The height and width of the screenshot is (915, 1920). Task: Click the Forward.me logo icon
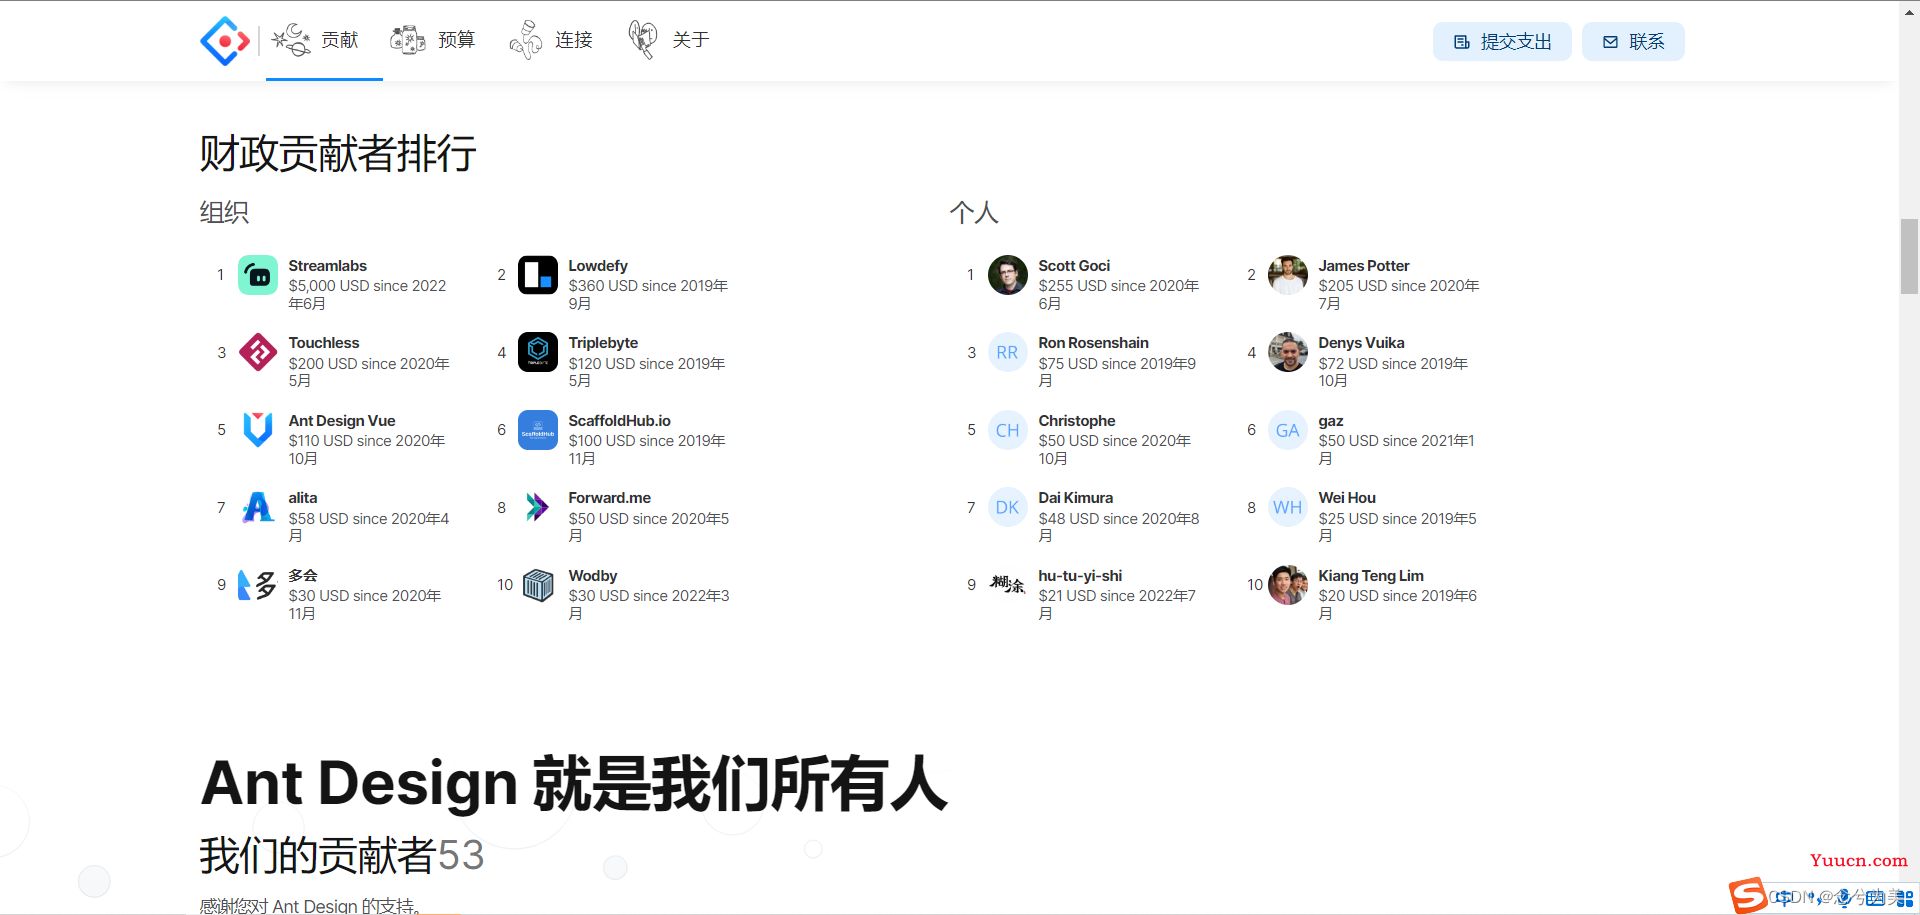pos(538,507)
